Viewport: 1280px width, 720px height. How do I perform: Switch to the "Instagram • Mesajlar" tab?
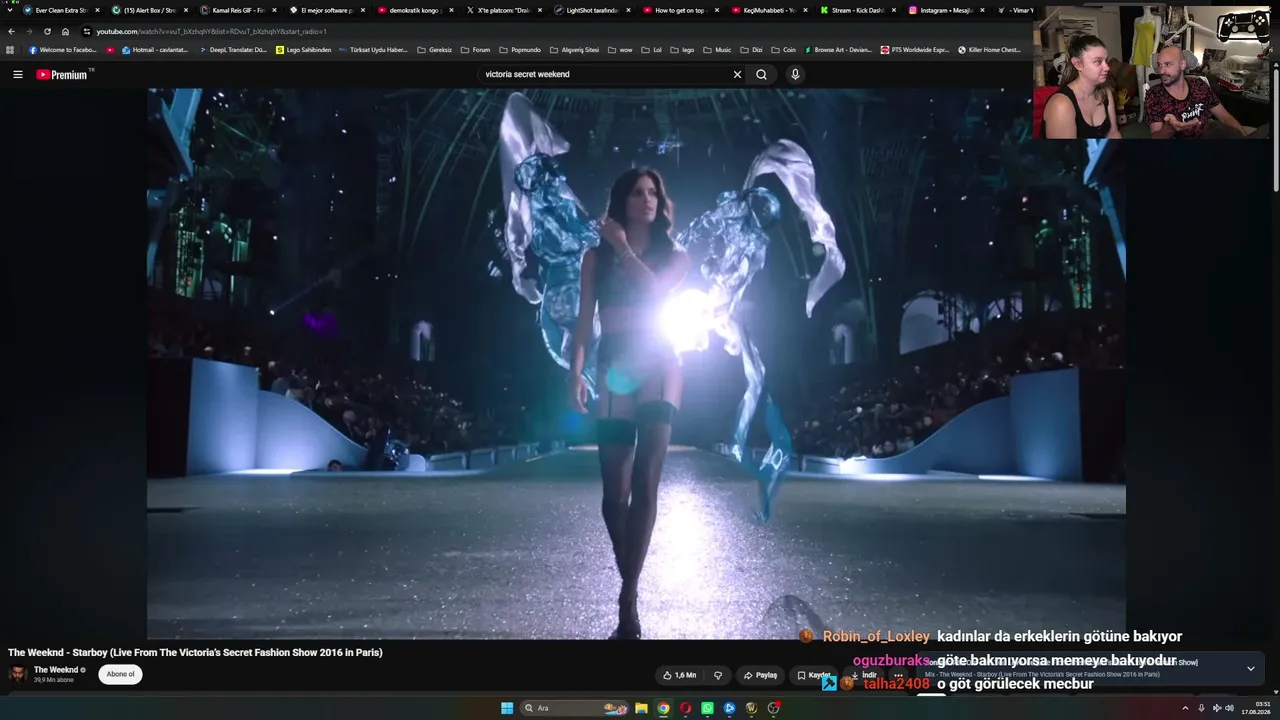tap(946, 10)
